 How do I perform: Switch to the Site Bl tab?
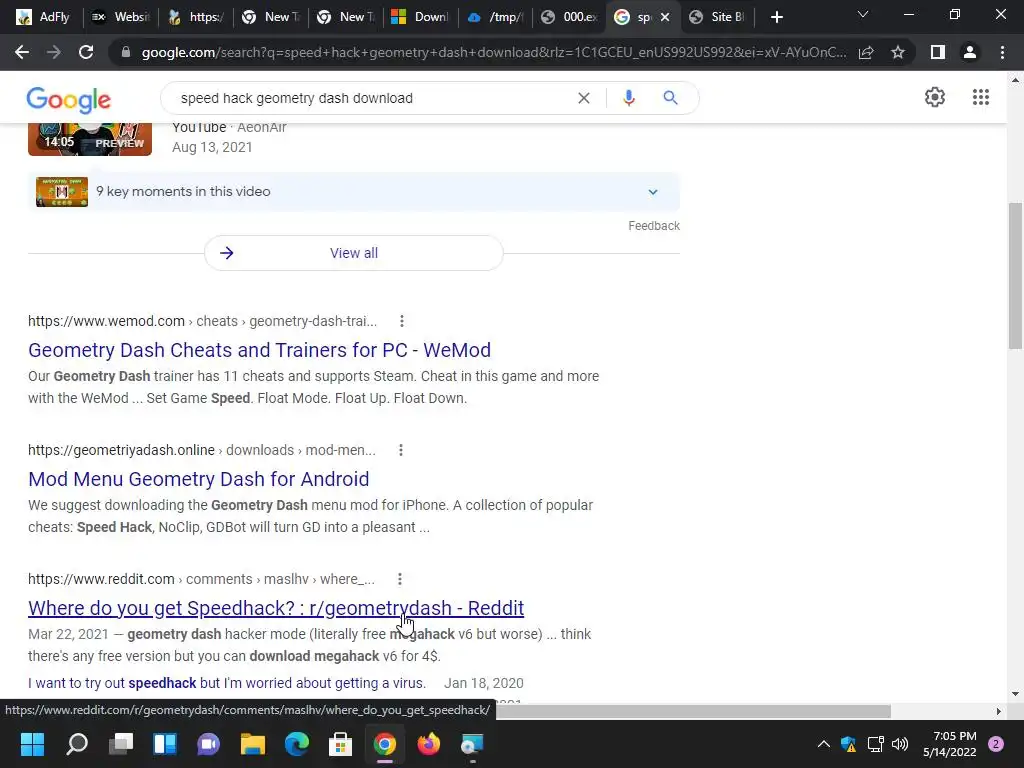pos(718,17)
